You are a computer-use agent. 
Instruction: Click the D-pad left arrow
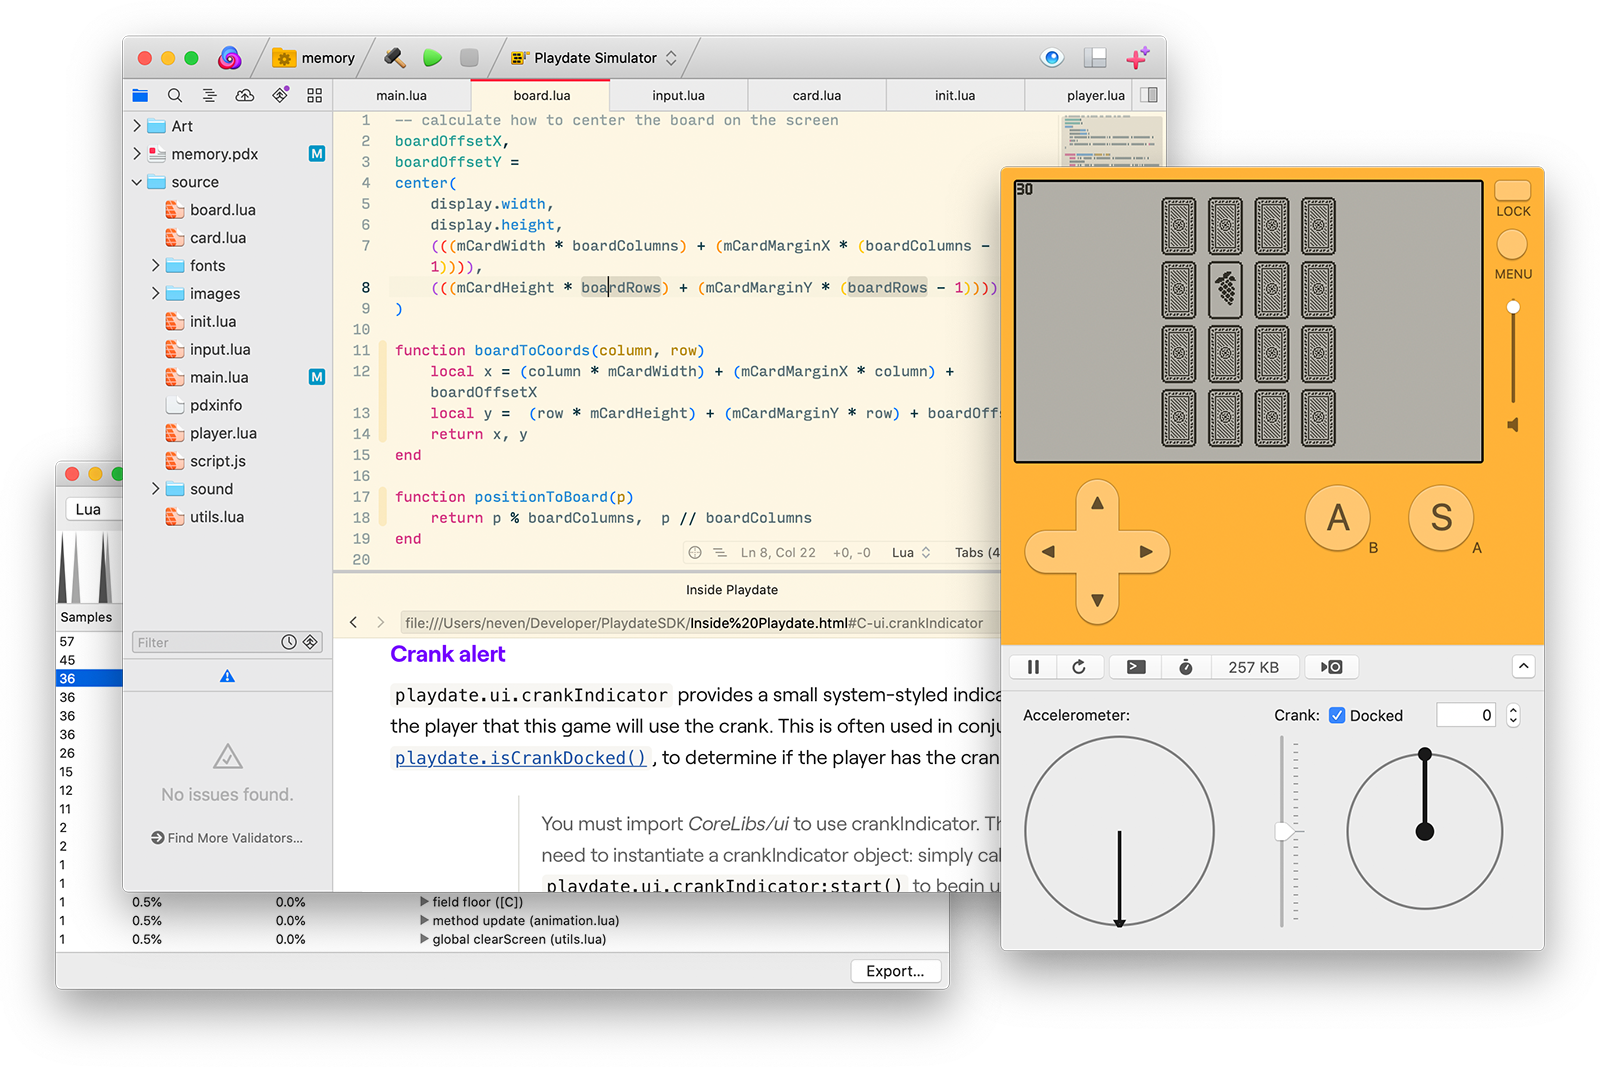[x=1048, y=552]
